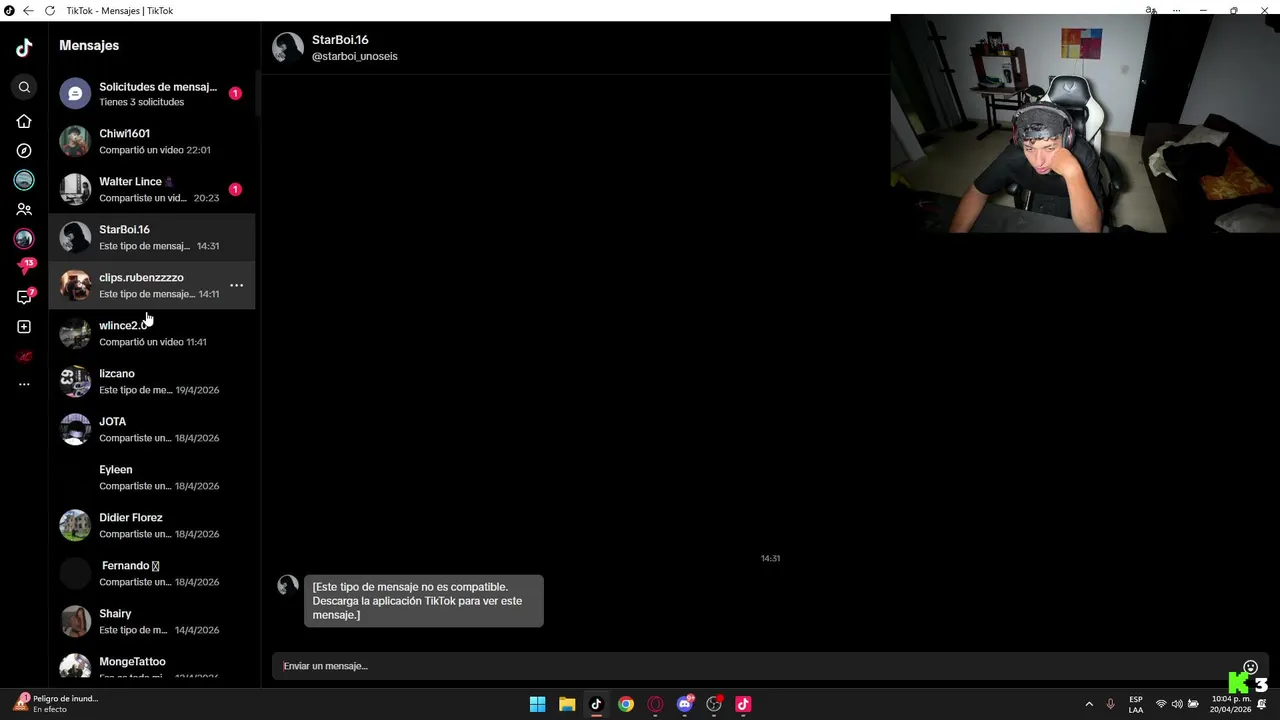Image resolution: width=1280 pixels, height=720 pixels.
Task: Open the Fernando conversation
Action: click(x=152, y=573)
